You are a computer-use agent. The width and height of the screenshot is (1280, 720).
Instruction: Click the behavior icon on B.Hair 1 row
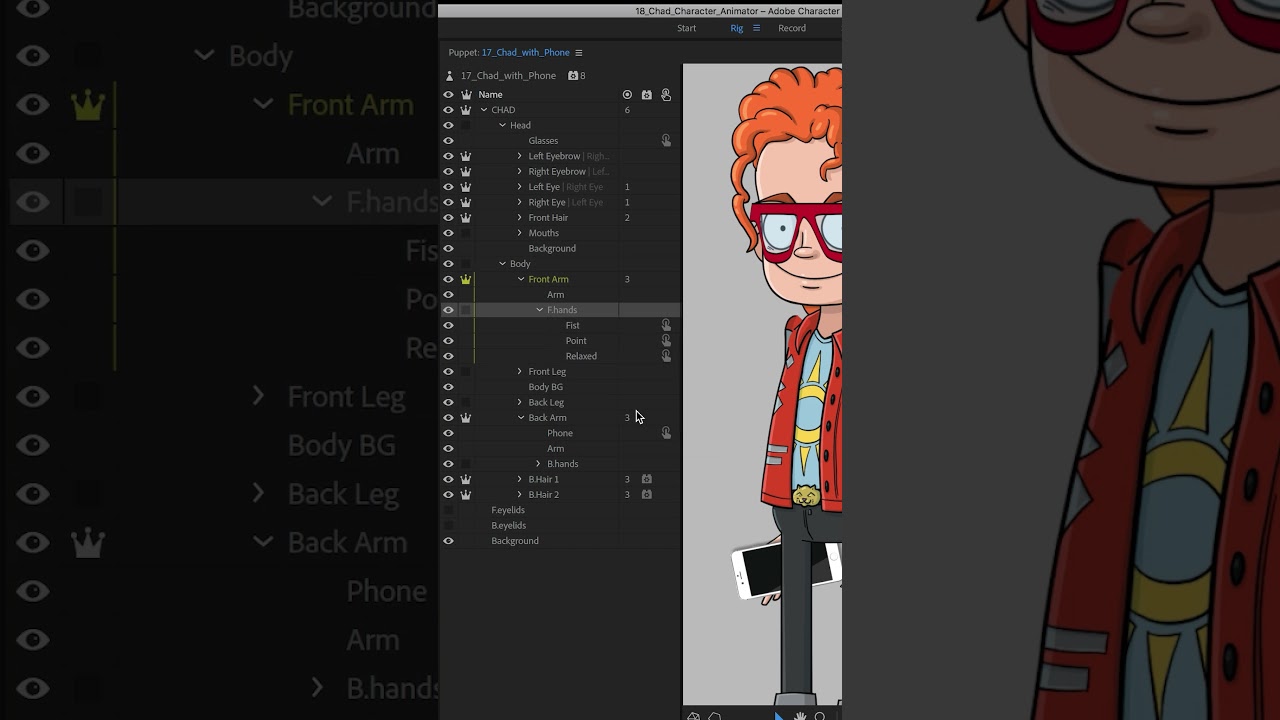(x=647, y=479)
